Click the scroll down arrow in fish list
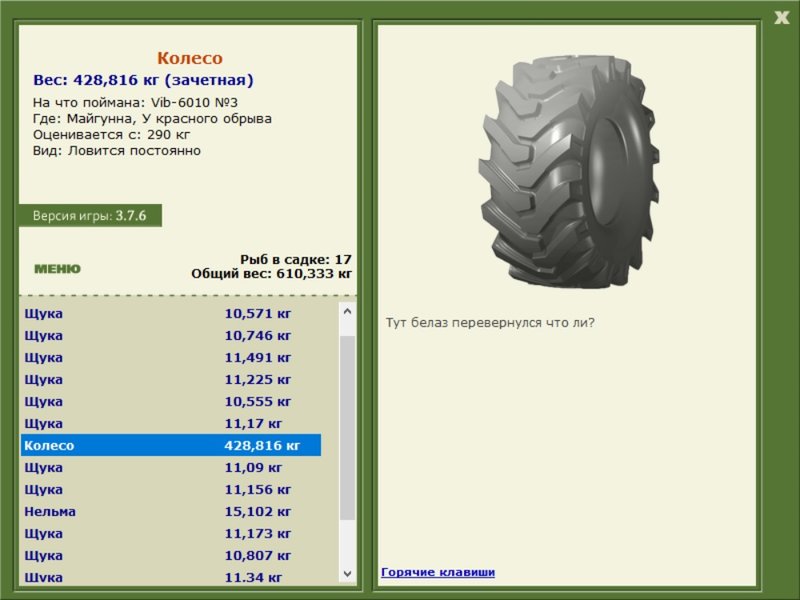 (347, 573)
